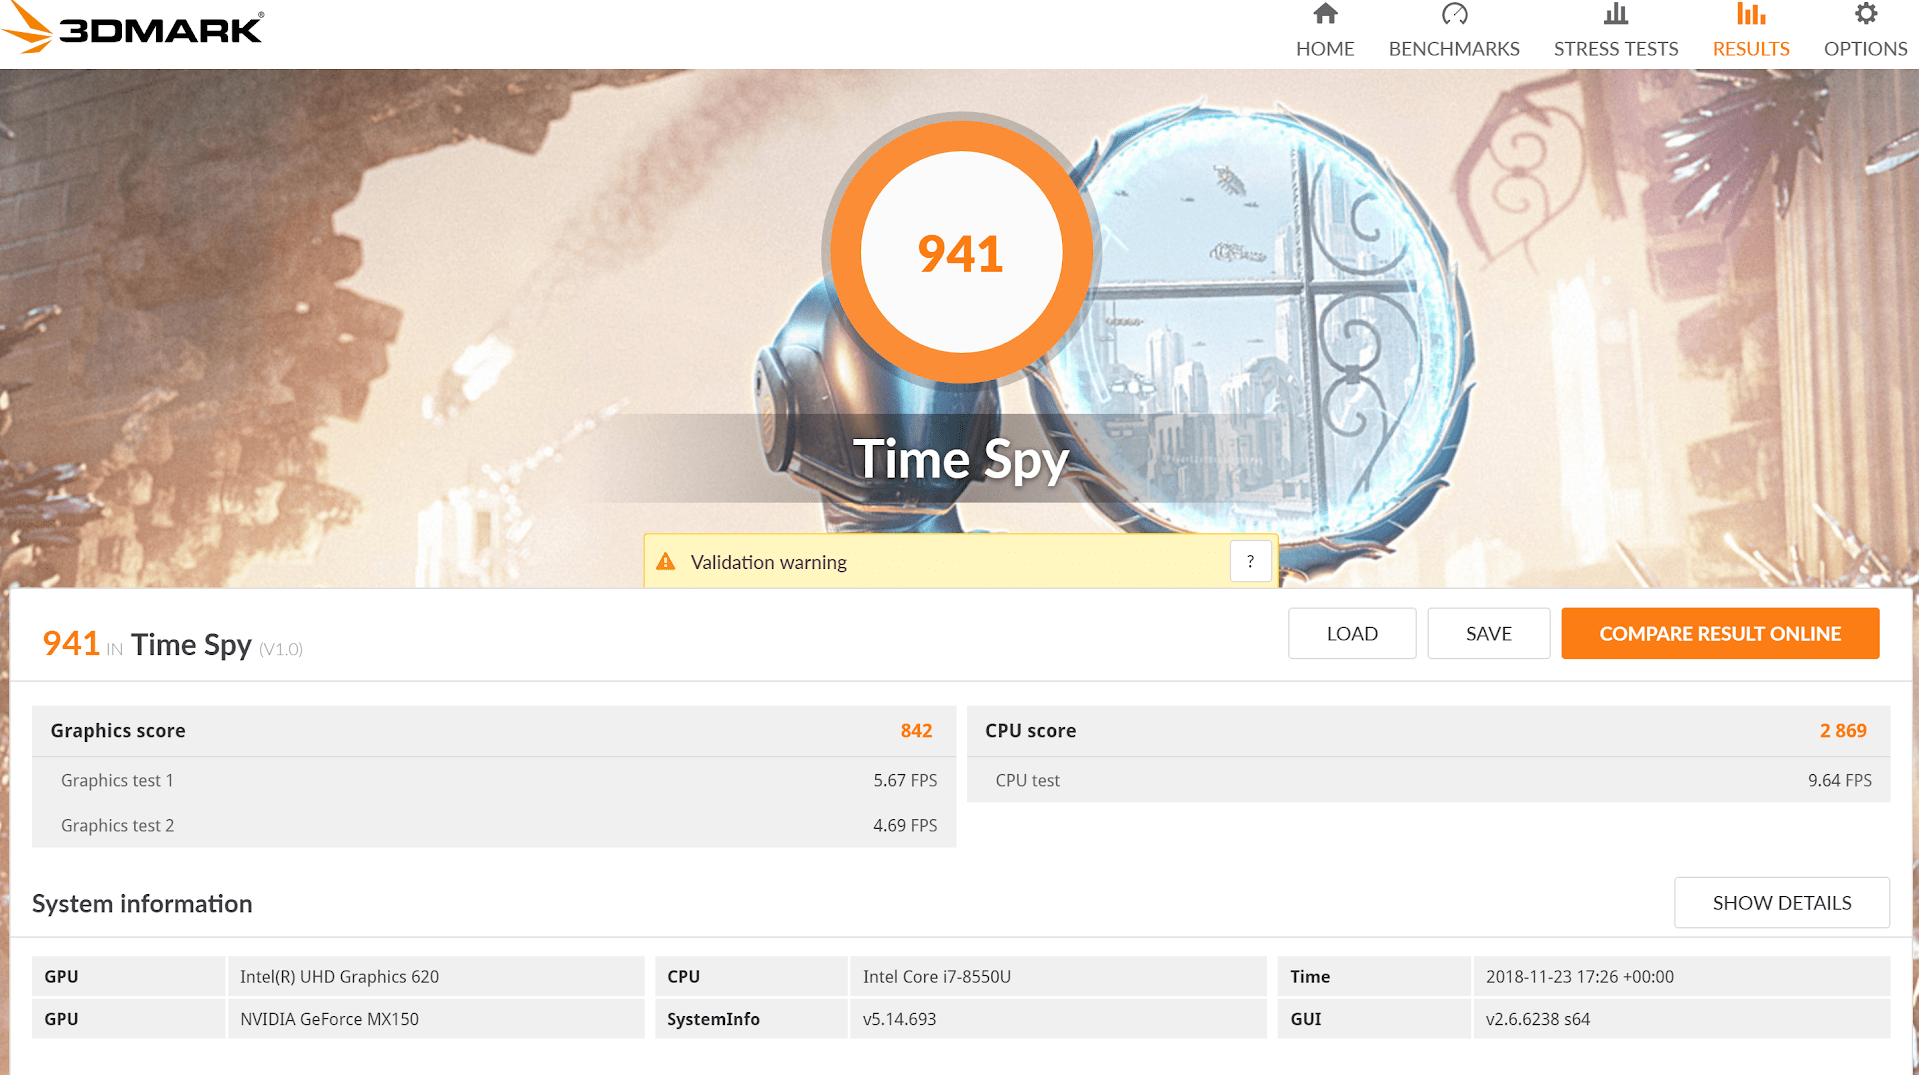The height and width of the screenshot is (1075, 1919).
Task: Expand the Validation warning banner
Action: click(940, 562)
